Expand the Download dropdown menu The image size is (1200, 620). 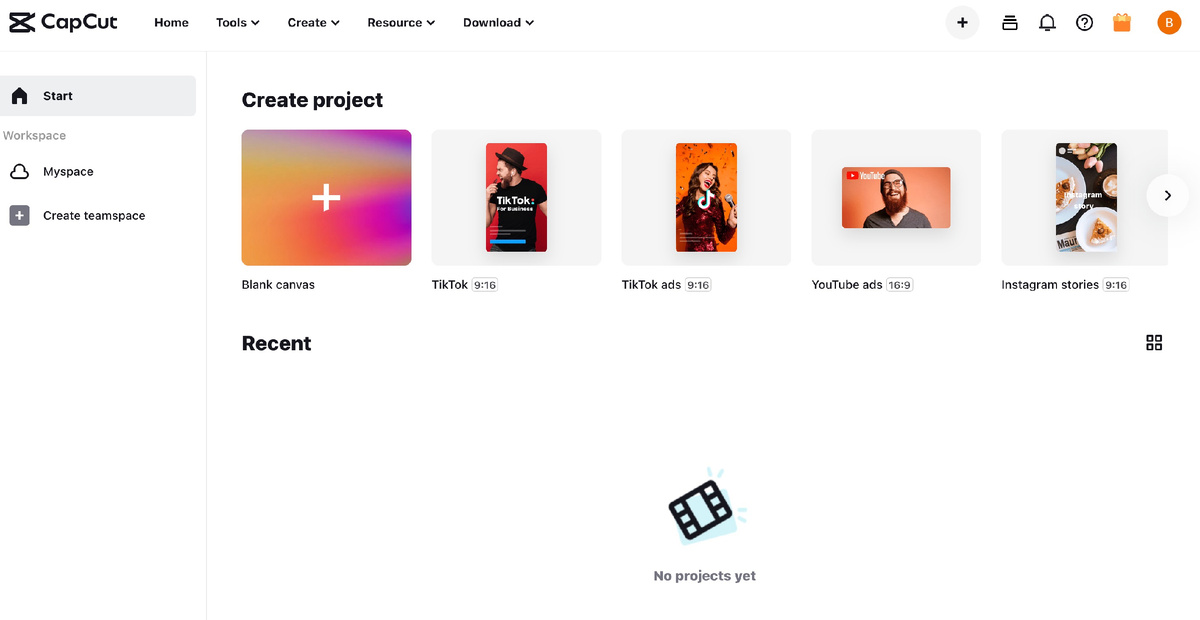(498, 22)
